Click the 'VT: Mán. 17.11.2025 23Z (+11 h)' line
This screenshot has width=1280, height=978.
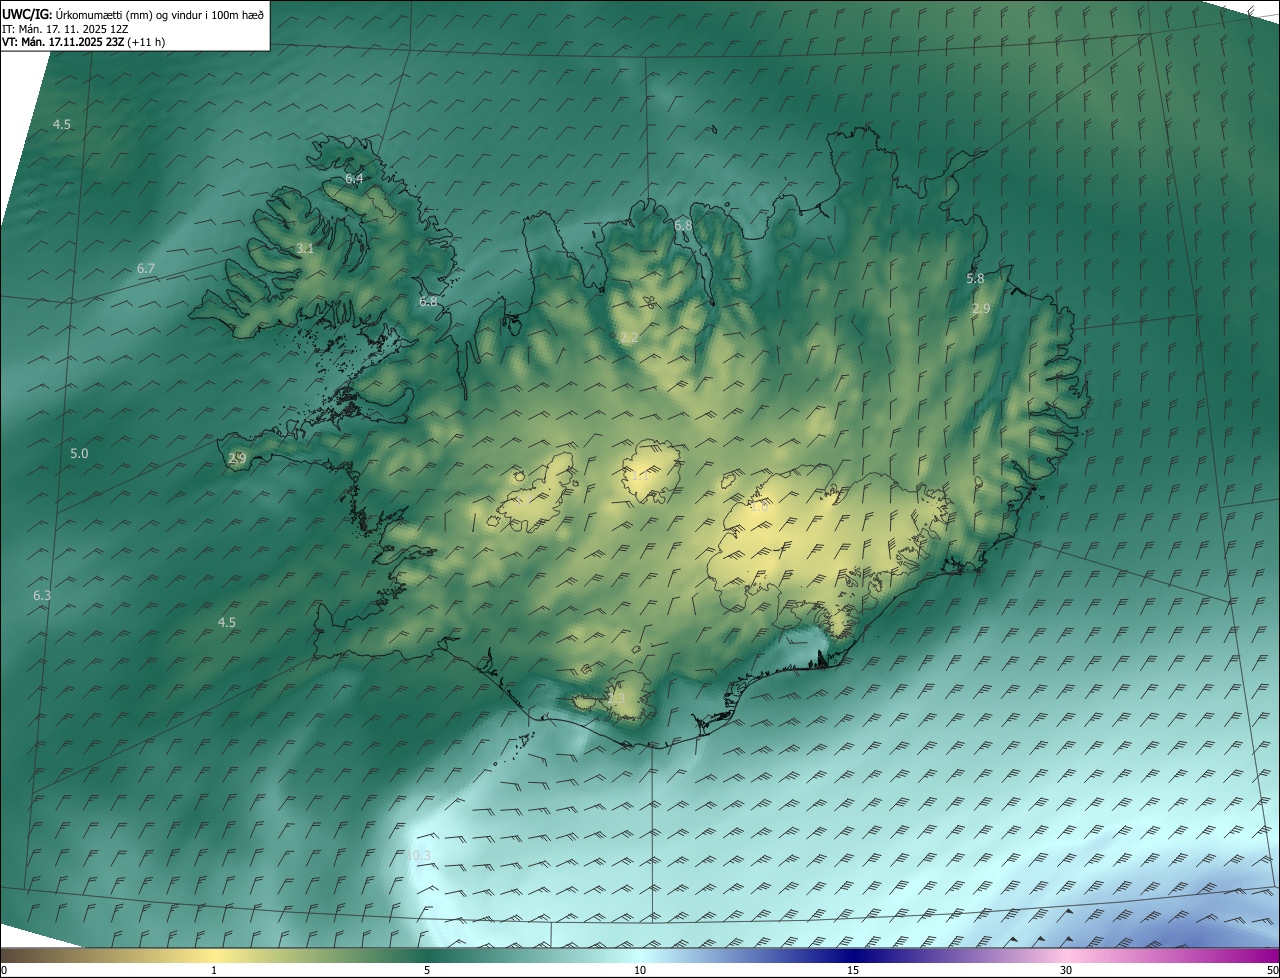[x=82, y=42]
